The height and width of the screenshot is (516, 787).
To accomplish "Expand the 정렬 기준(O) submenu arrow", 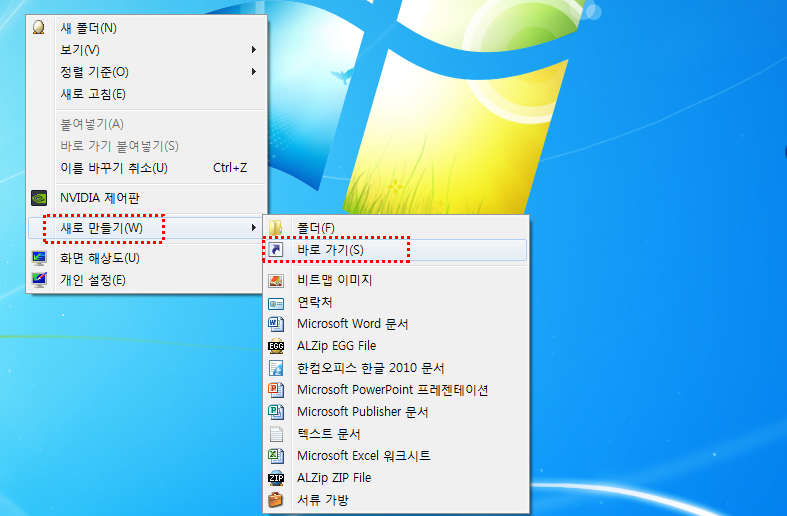I will pyautogui.click(x=253, y=71).
